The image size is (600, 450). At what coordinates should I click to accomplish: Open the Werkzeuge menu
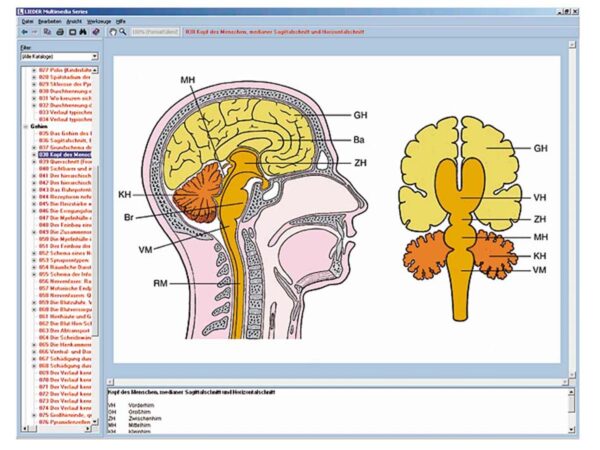(x=99, y=22)
